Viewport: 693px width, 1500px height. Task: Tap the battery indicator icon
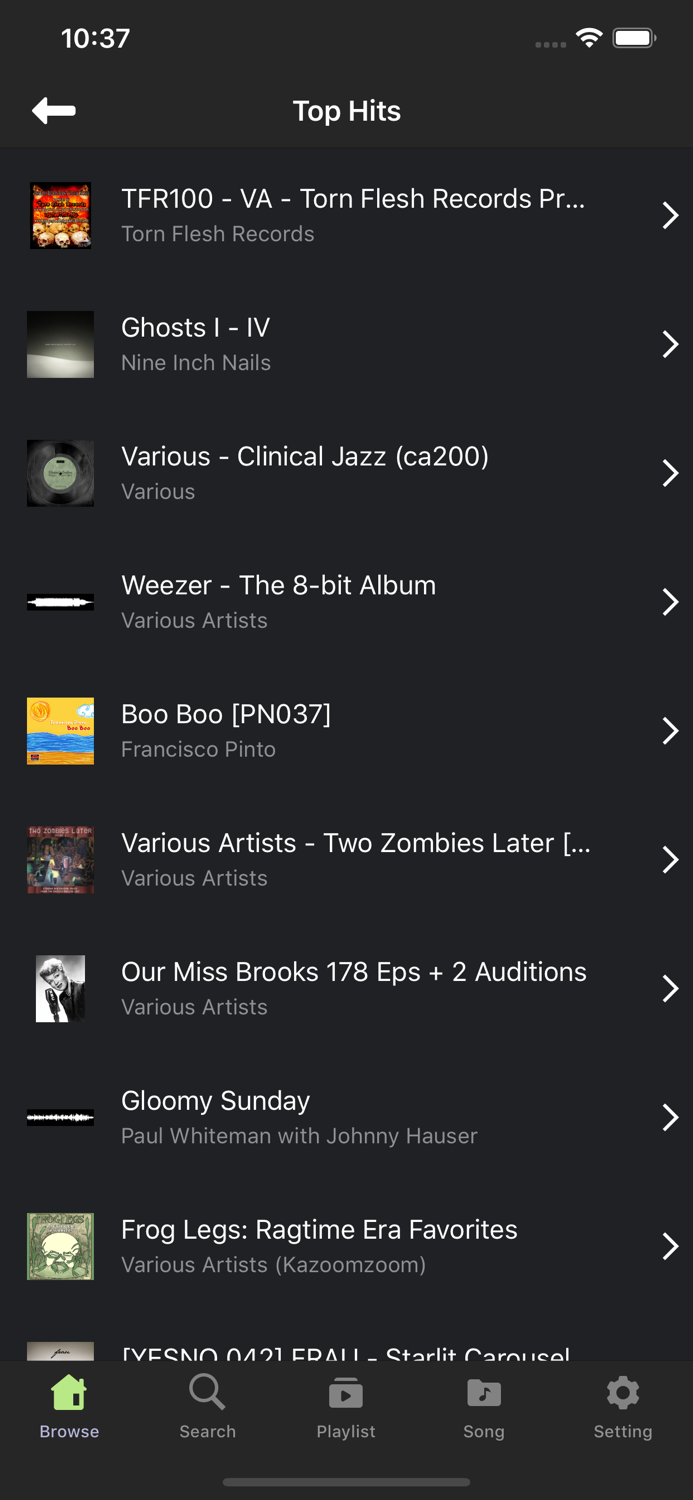[634, 37]
